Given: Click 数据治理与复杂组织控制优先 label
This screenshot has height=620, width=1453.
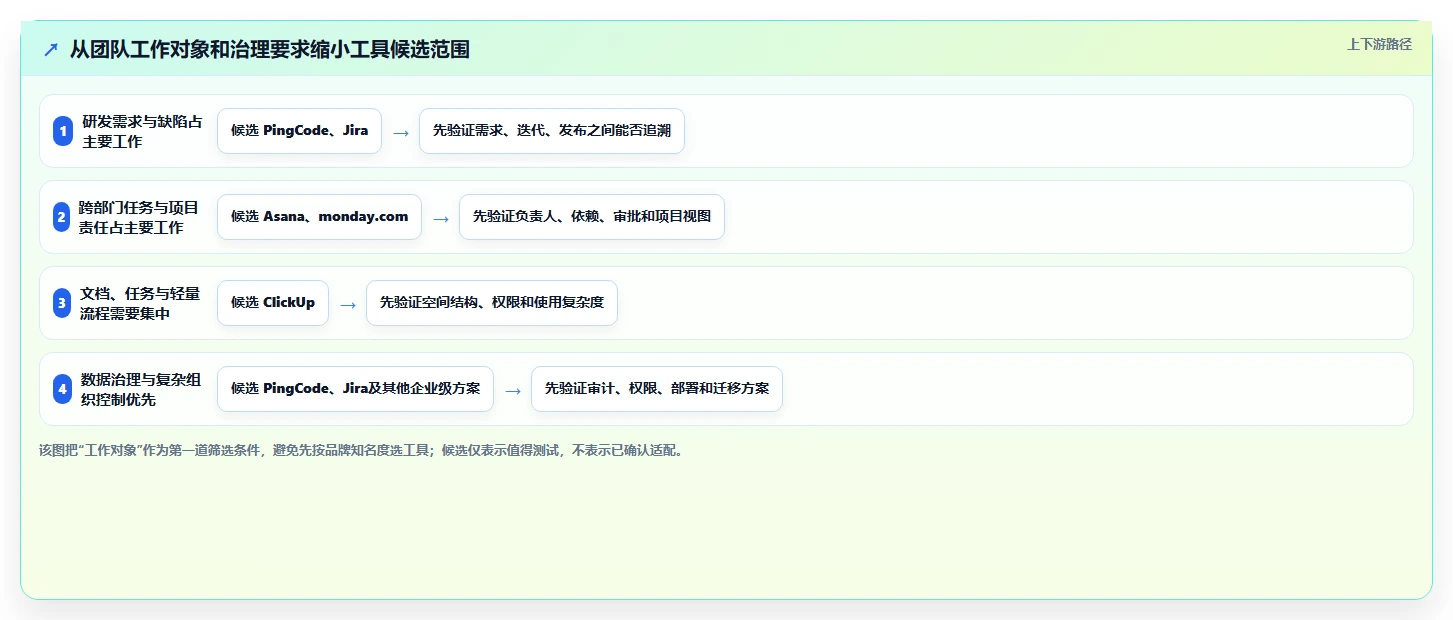Looking at the screenshot, I should pos(140,389).
